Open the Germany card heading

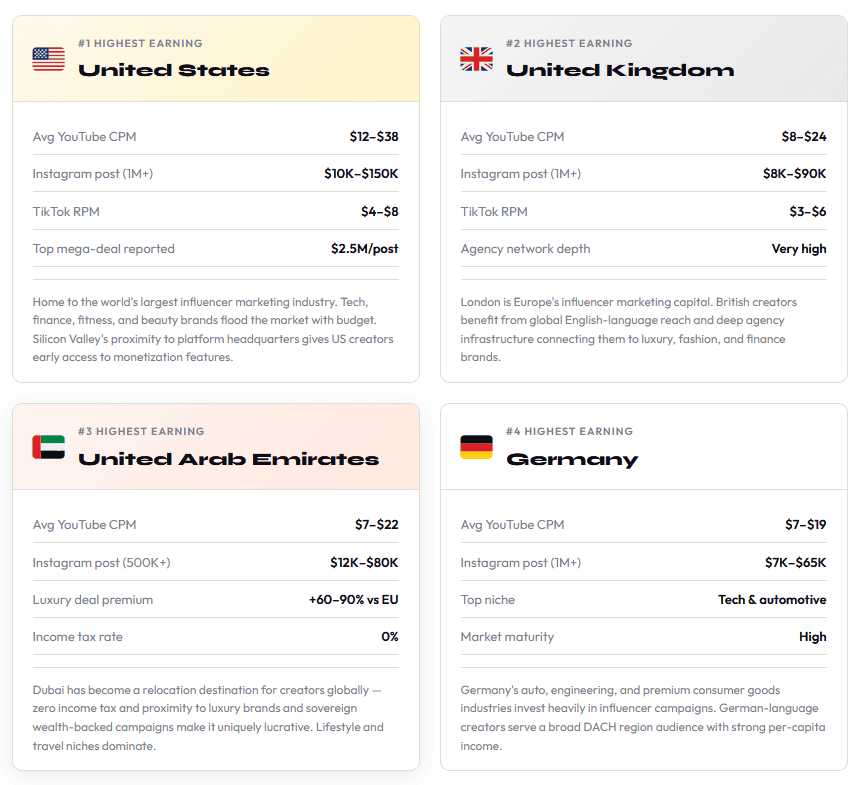(x=572, y=460)
